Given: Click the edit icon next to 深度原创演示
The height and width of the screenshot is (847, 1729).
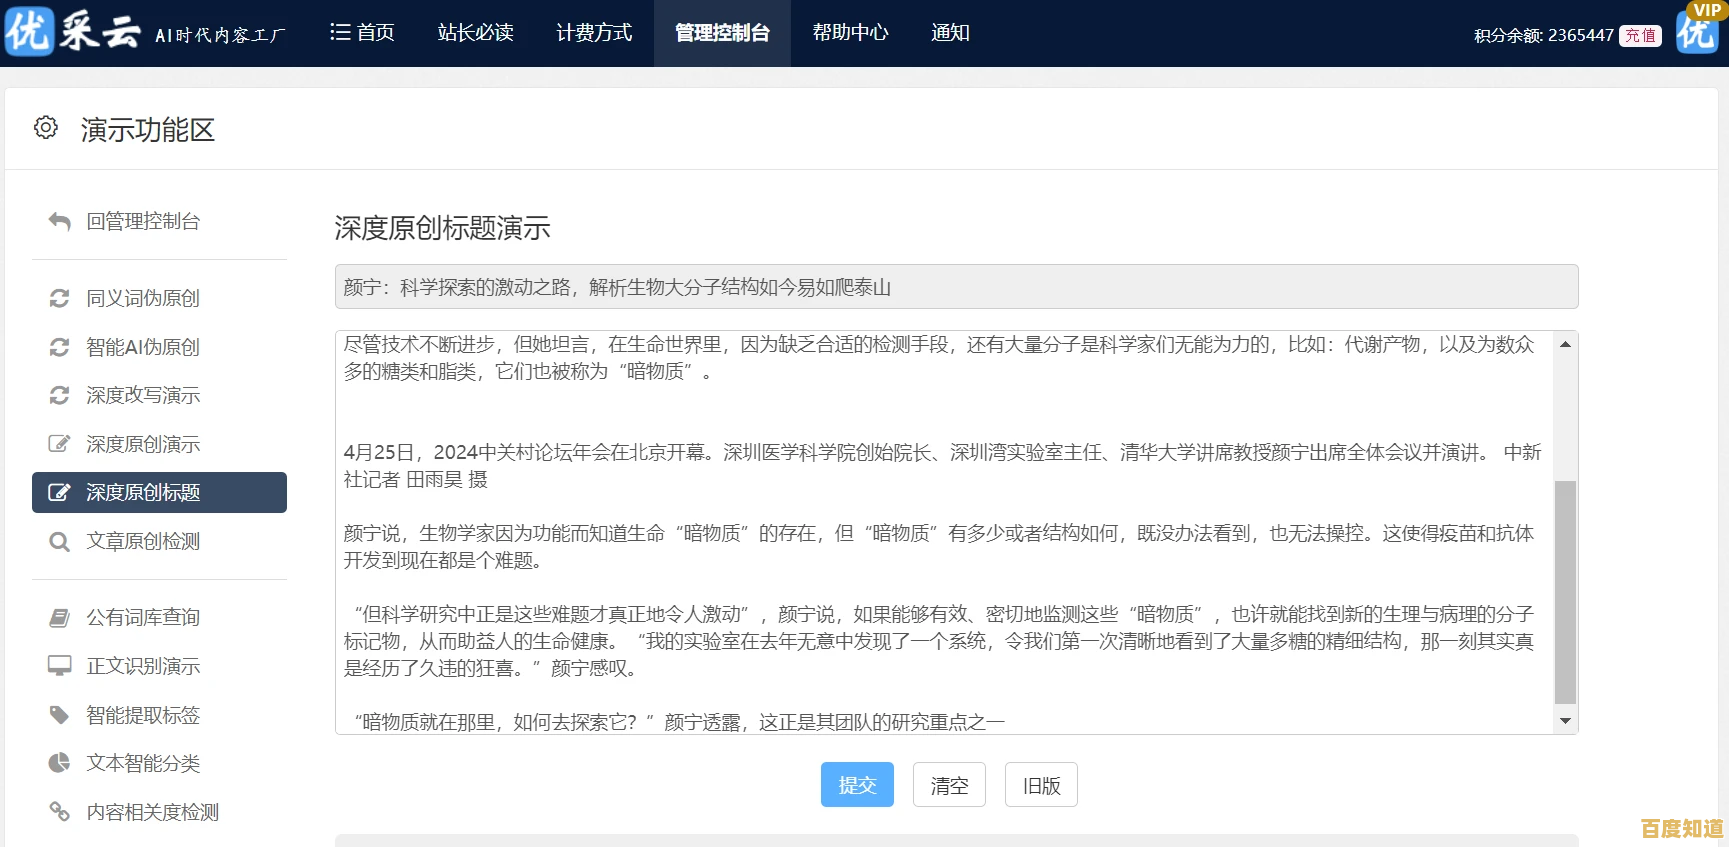Looking at the screenshot, I should tap(59, 444).
